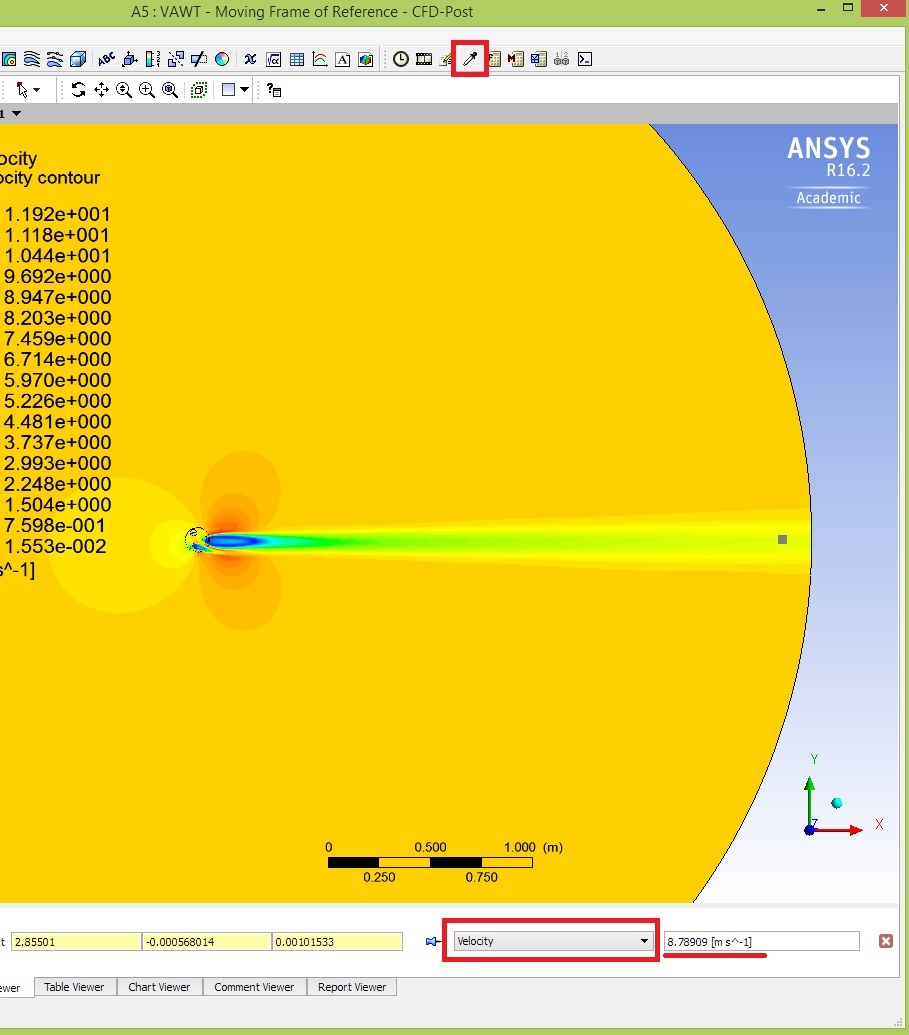Click the probe Z coordinate field 0.00101533

[337, 942]
